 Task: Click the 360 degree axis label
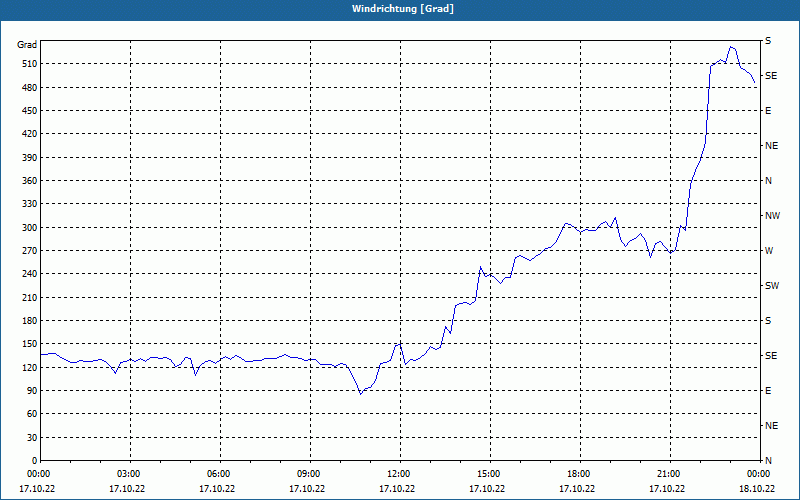click(x=29, y=181)
